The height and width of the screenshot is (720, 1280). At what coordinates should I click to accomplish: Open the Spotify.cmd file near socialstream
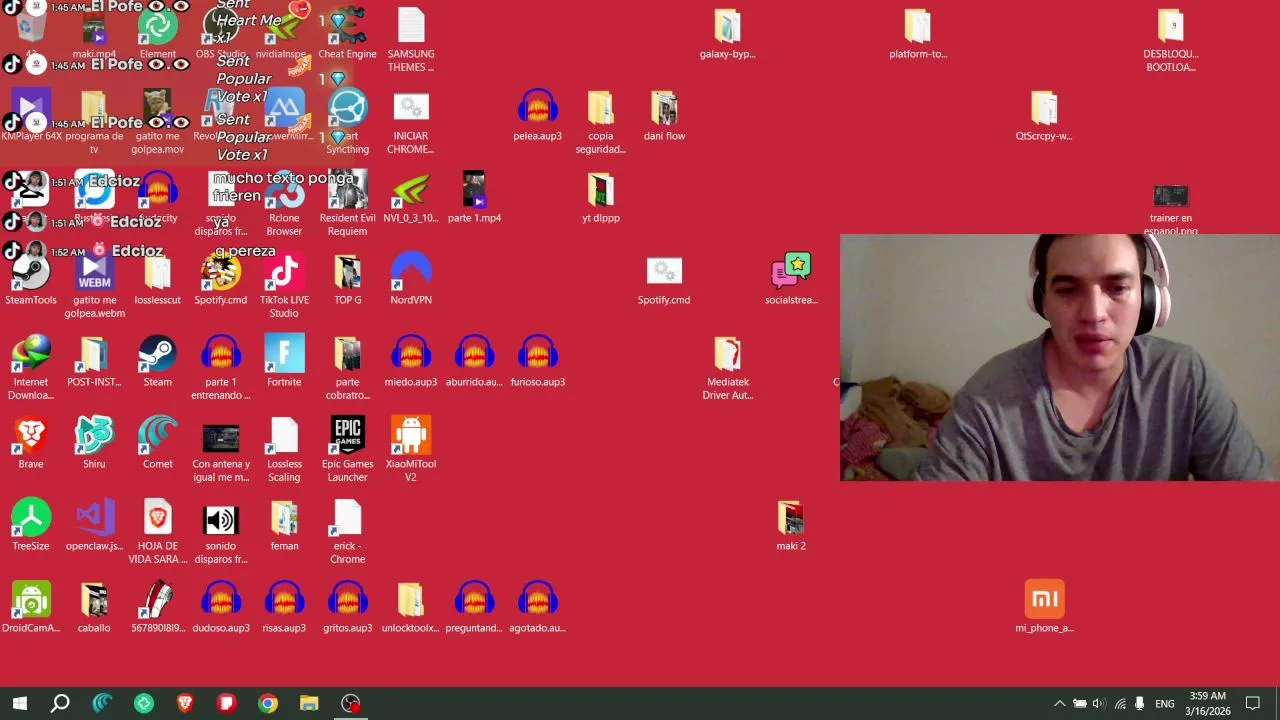(664, 279)
